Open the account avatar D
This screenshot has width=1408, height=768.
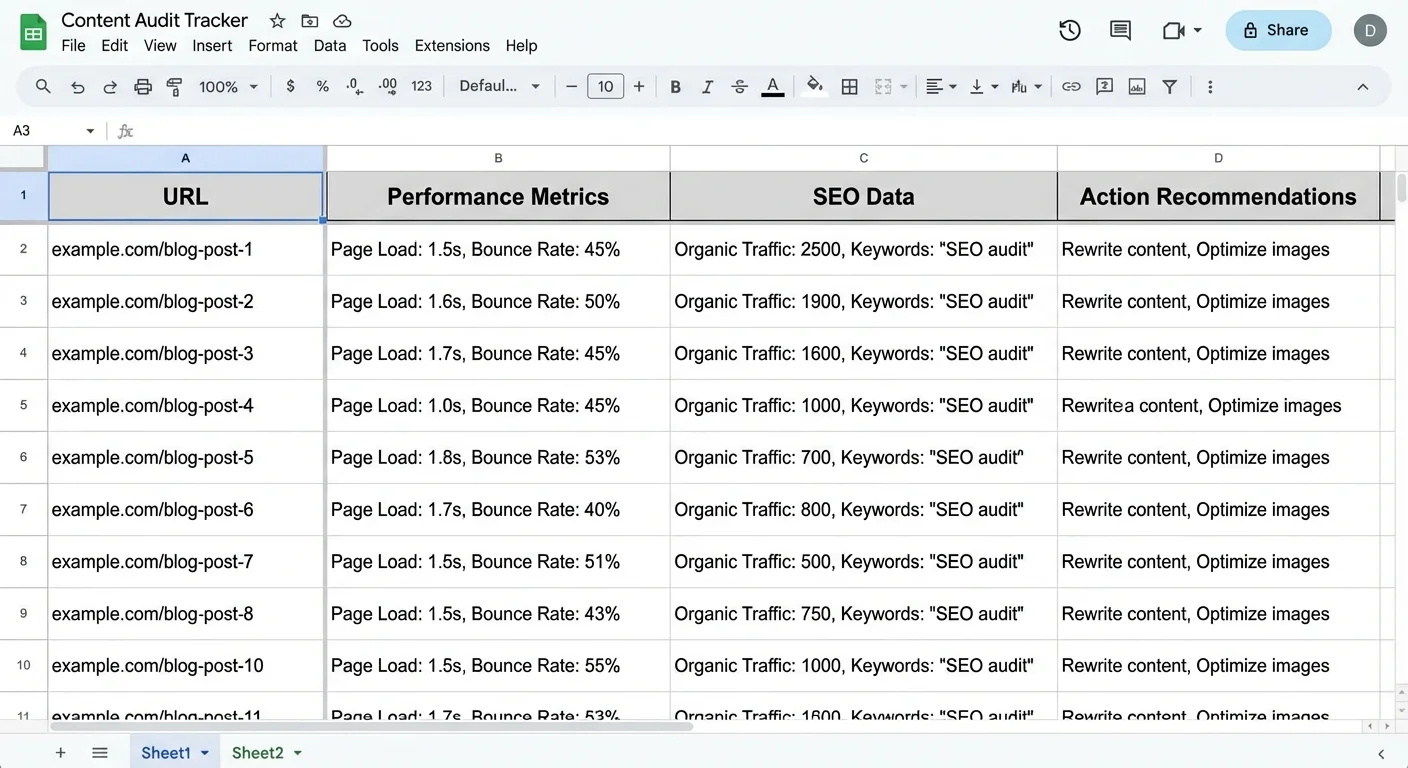(1370, 31)
